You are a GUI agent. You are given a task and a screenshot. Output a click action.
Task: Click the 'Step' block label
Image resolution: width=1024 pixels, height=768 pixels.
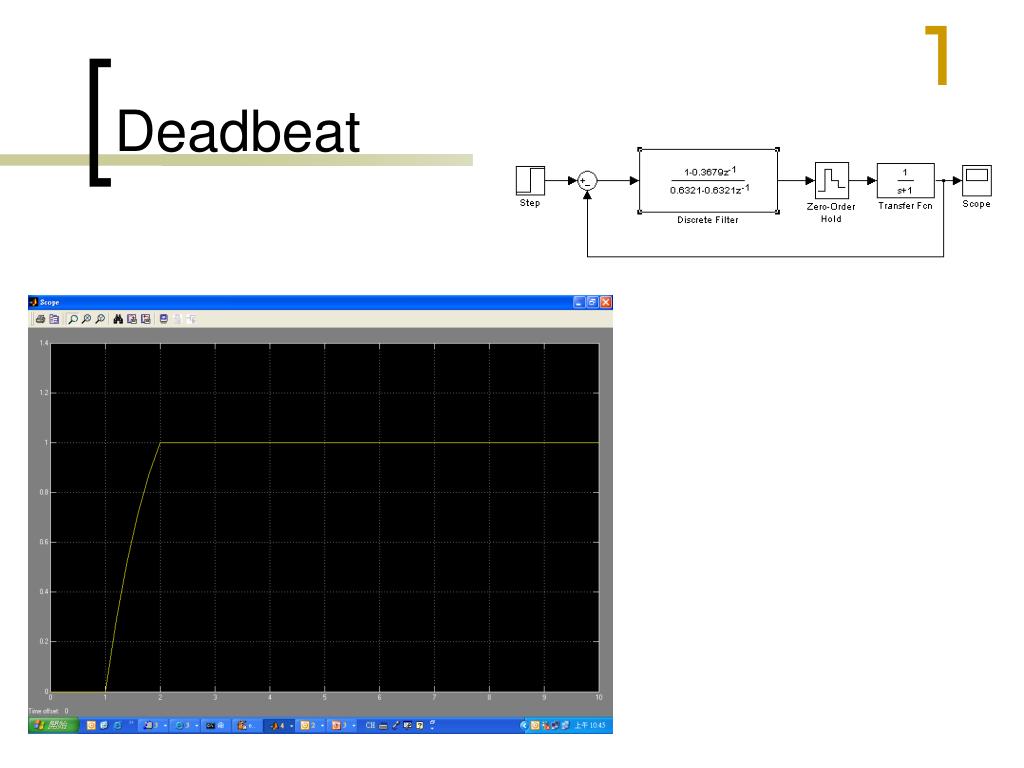click(x=530, y=203)
